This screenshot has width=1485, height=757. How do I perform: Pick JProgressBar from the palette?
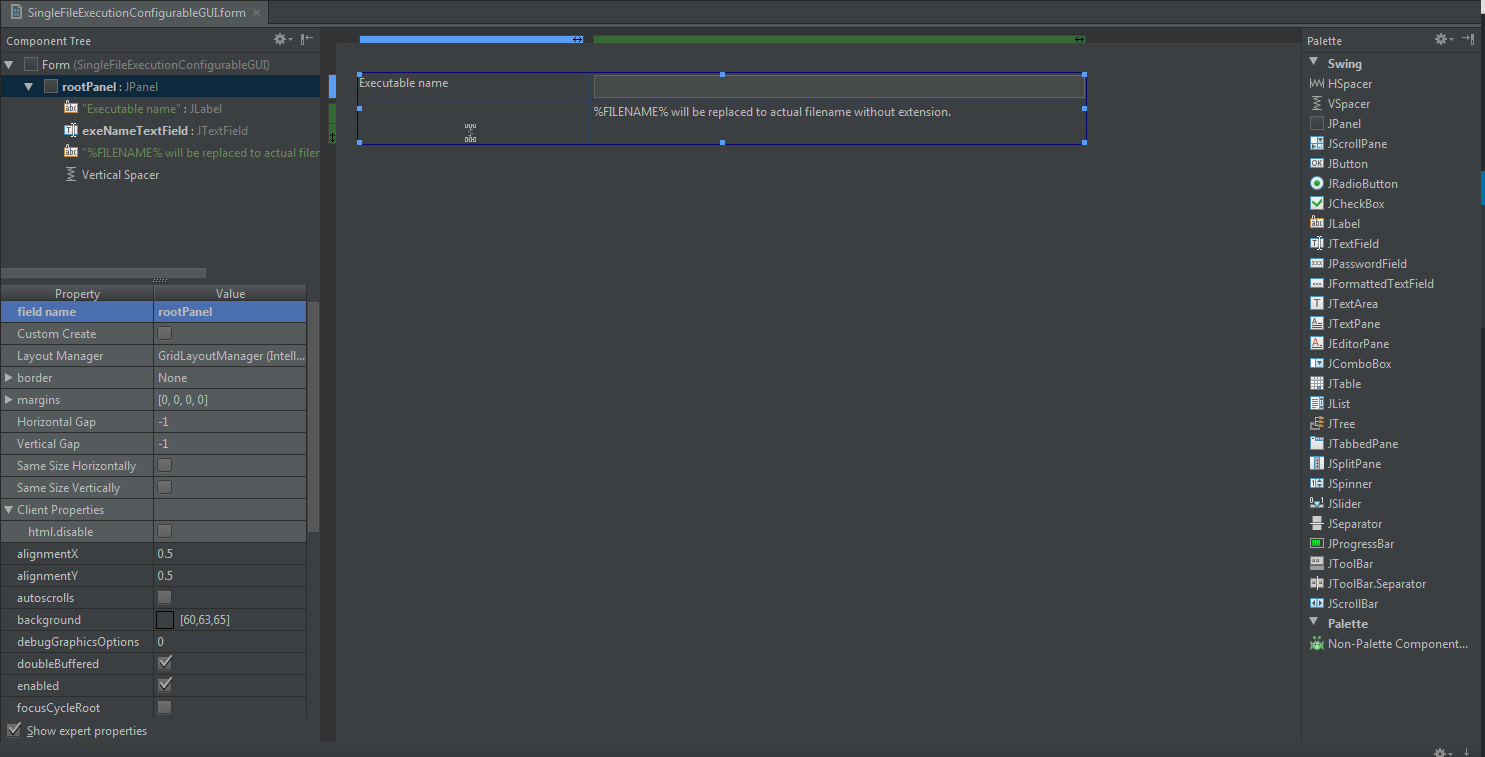1360,543
